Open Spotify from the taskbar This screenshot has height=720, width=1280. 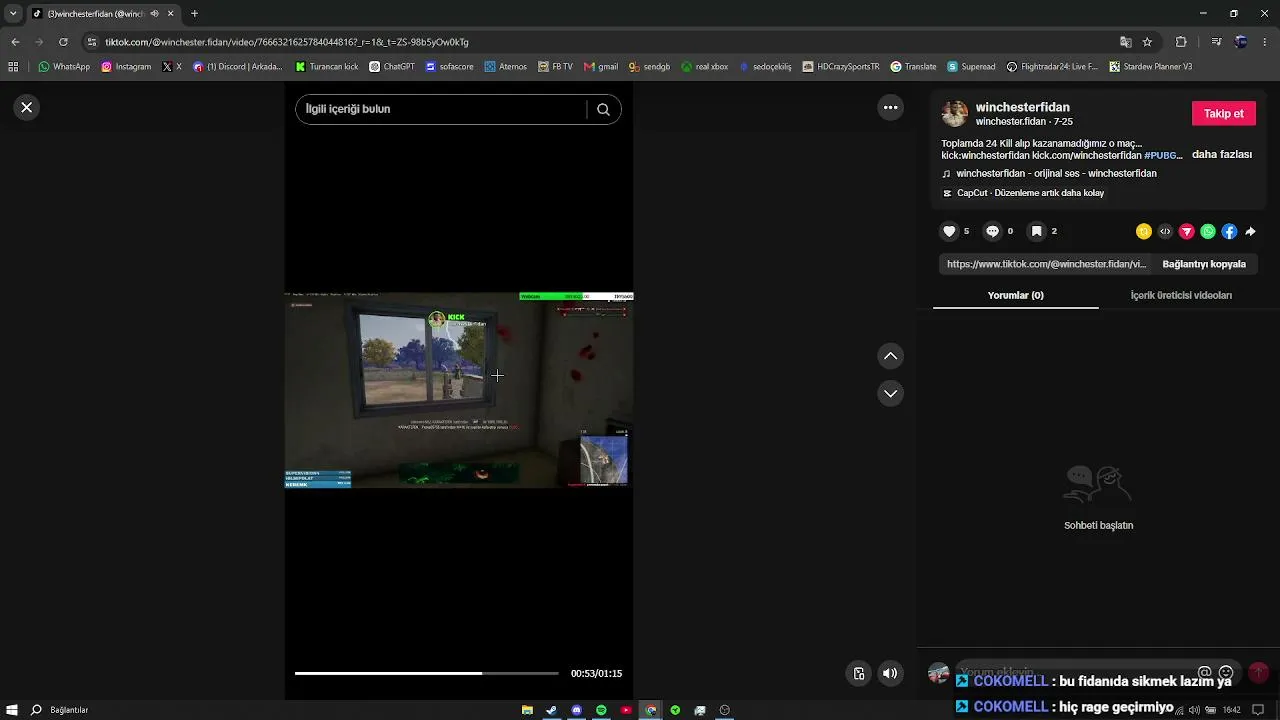click(x=601, y=710)
